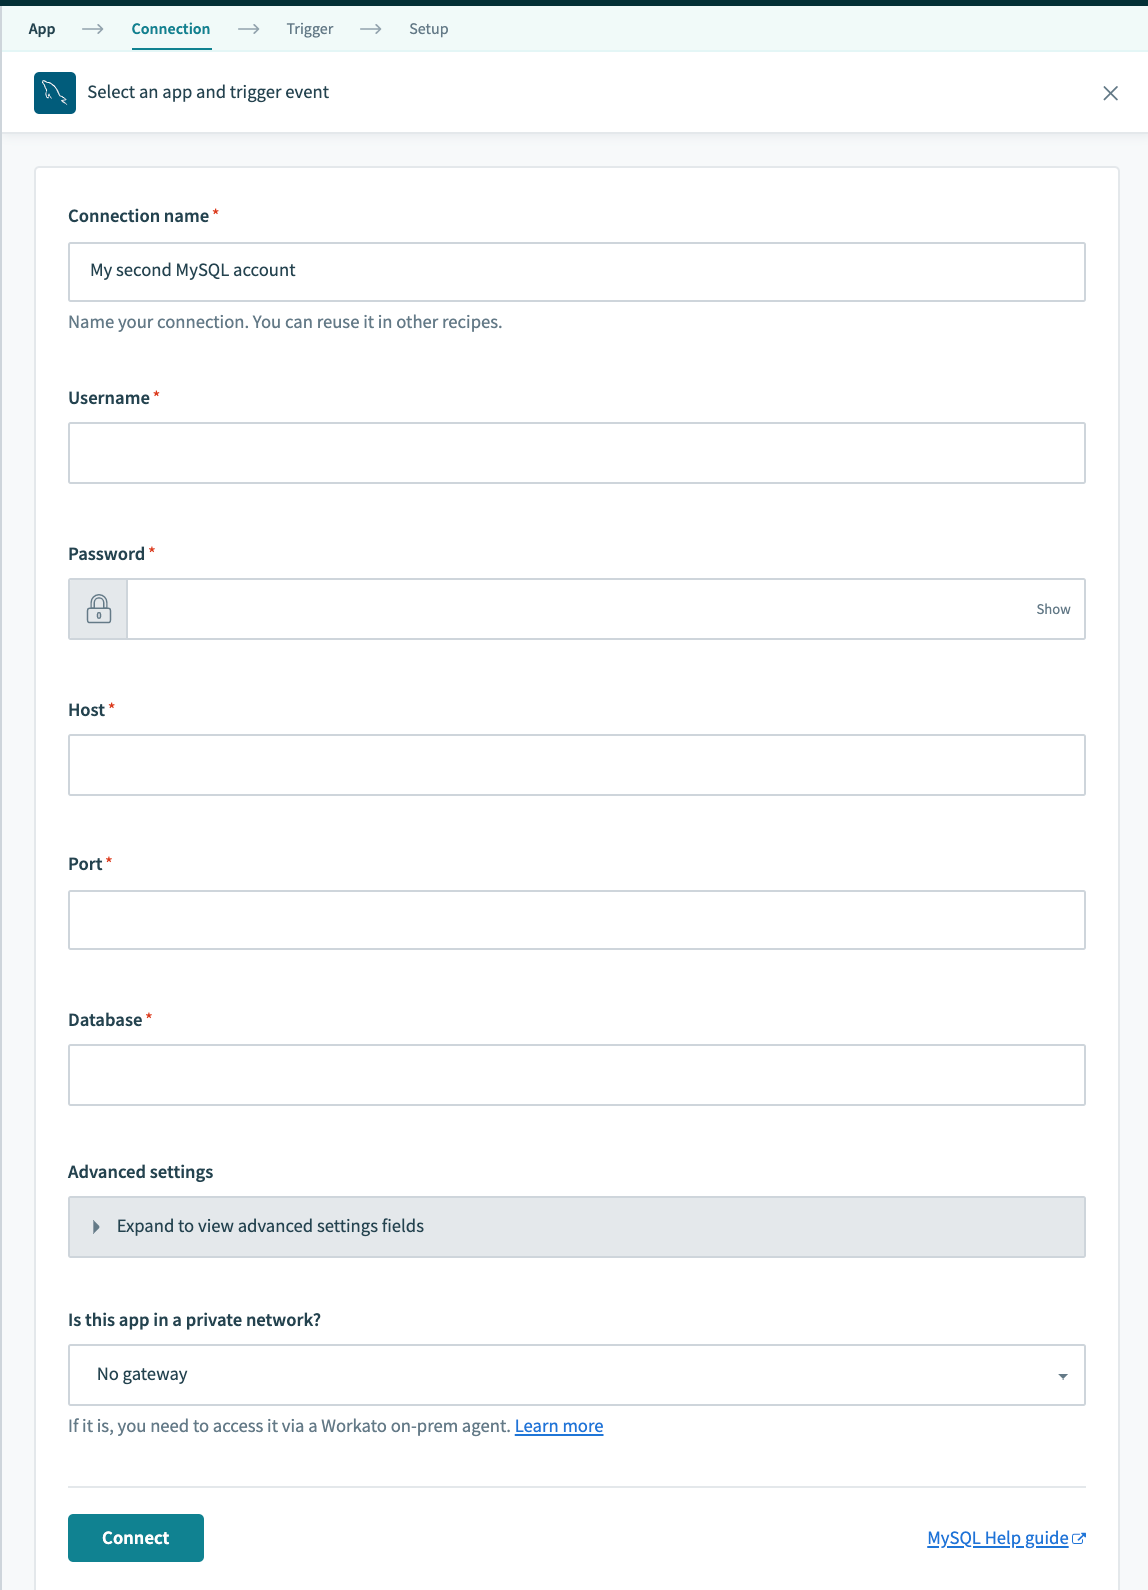
Task: Toggle Show to reveal the password
Action: pos(1052,608)
